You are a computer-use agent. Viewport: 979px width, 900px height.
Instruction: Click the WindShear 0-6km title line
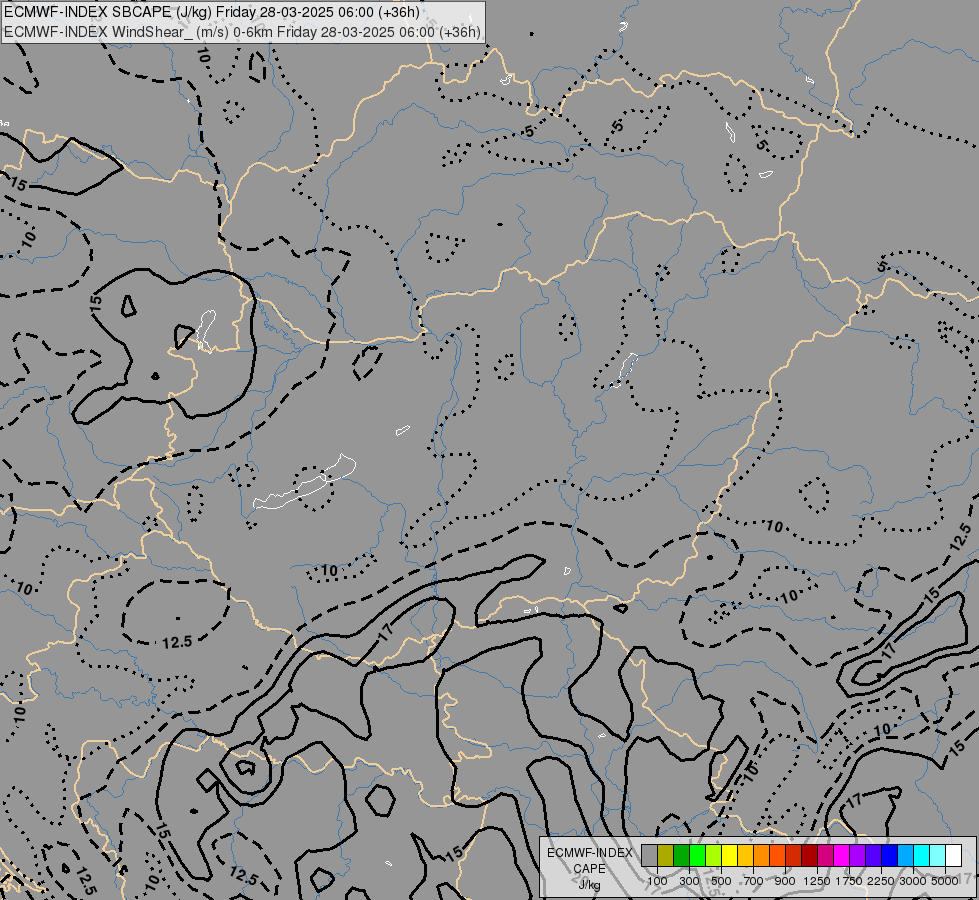(242, 32)
